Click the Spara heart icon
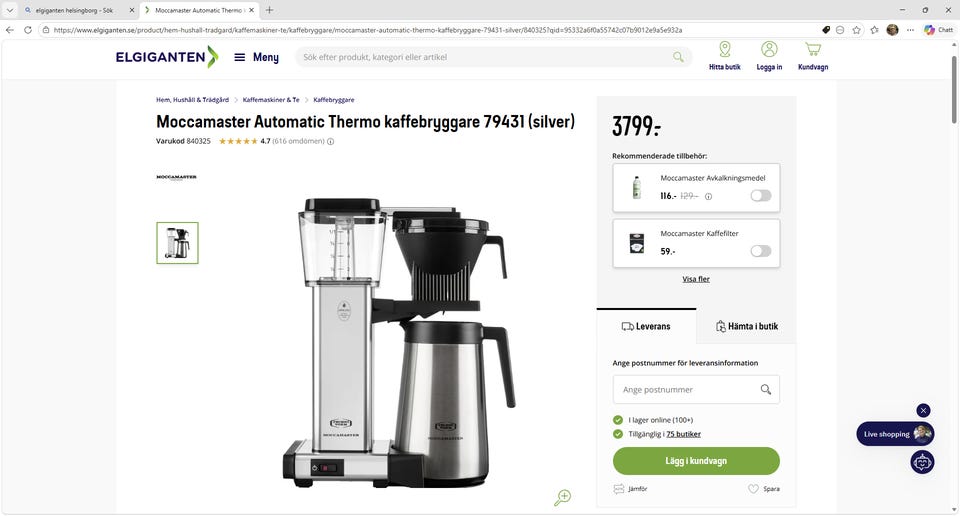This screenshot has width=960, height=516. coord(753,488)
